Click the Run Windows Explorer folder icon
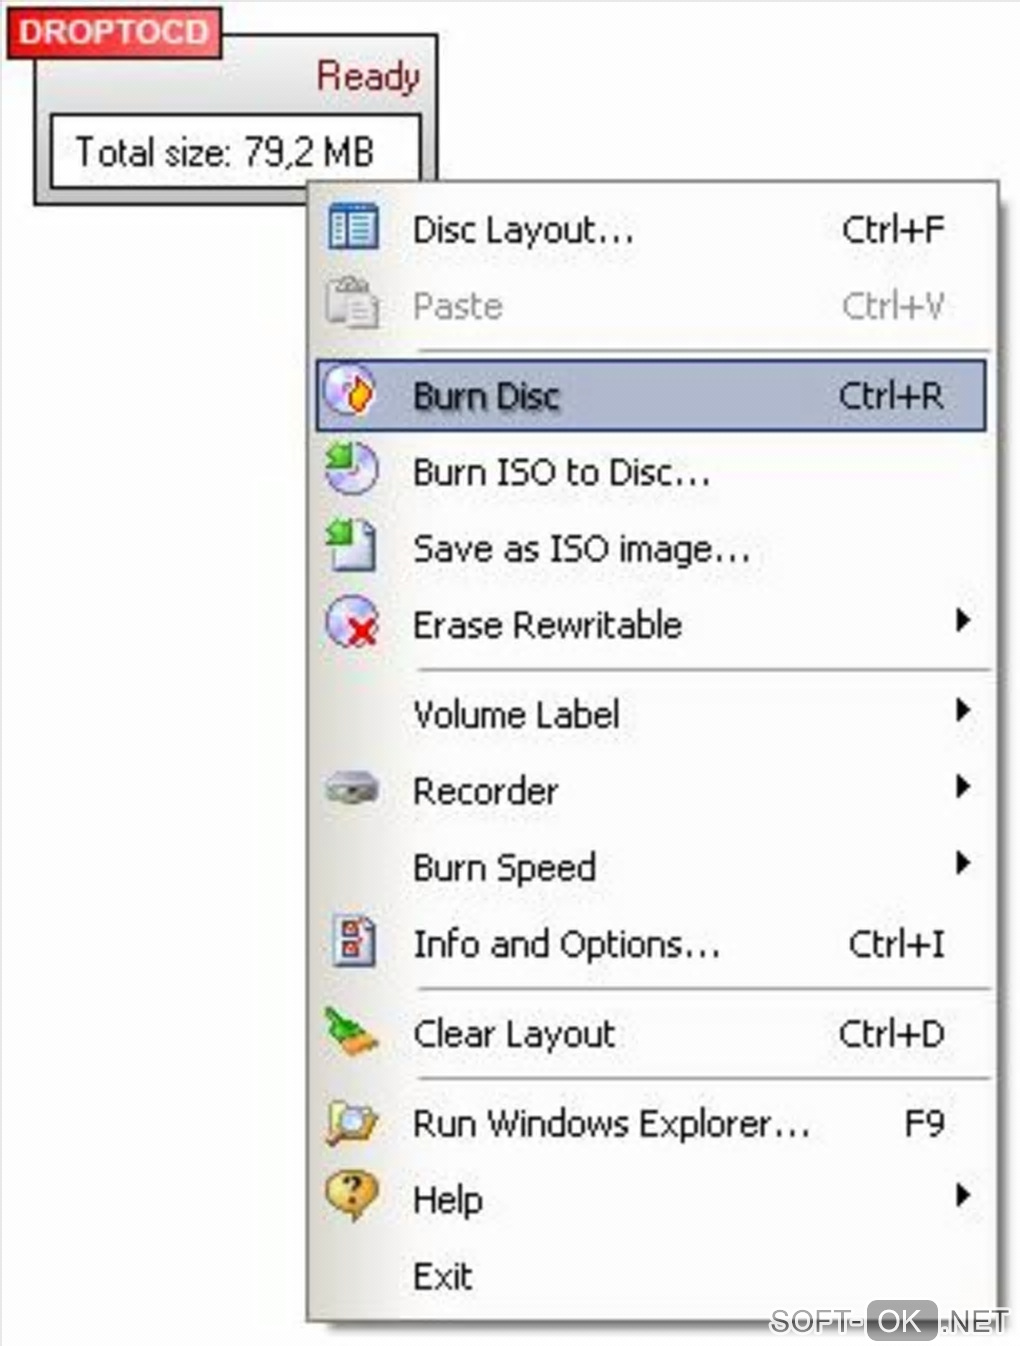 click(351, 1121)
